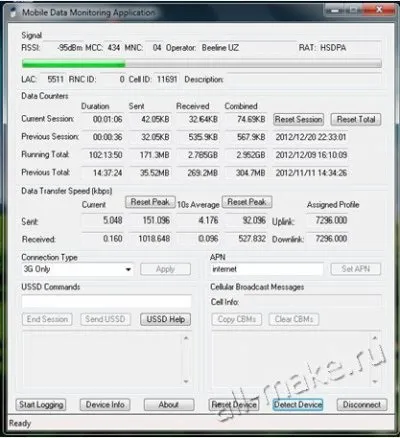Disconnect the mobile connection

(362, 405)
